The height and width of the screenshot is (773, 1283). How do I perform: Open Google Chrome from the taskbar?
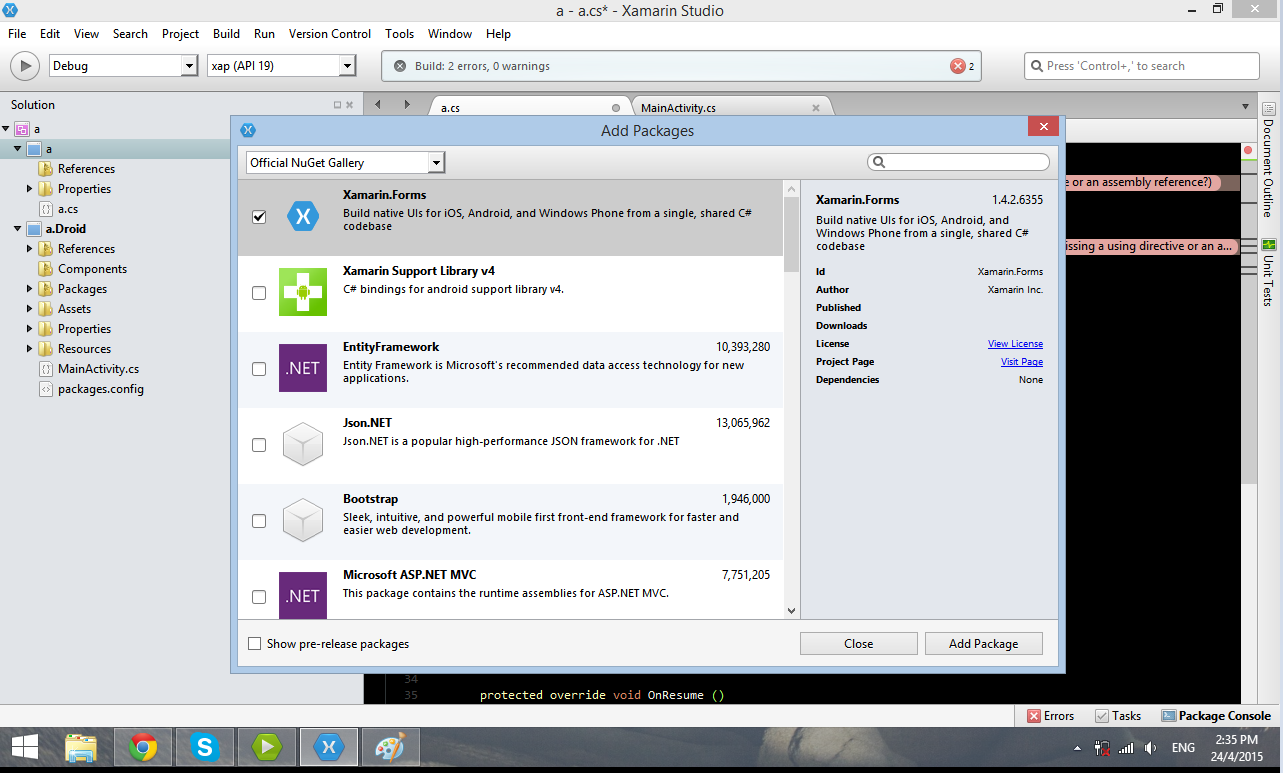[143, 747]
